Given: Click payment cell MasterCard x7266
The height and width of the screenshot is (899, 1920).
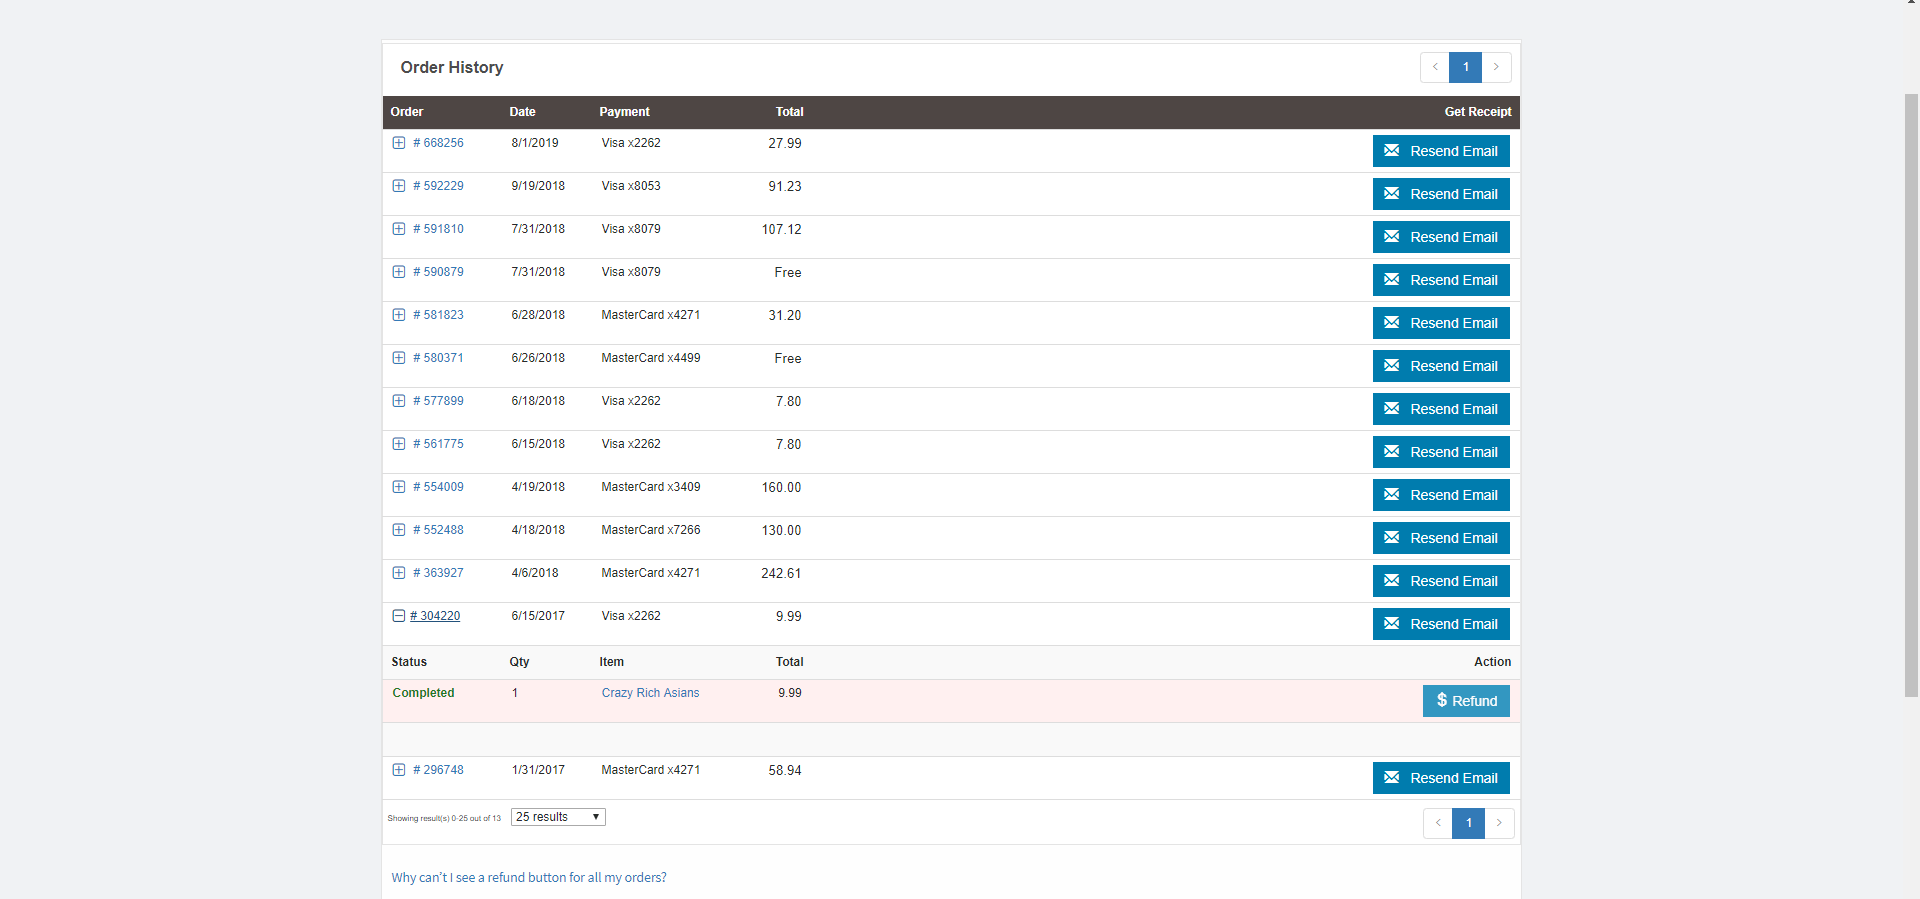Looking at the screenshot, I should [x=651, y=530].
